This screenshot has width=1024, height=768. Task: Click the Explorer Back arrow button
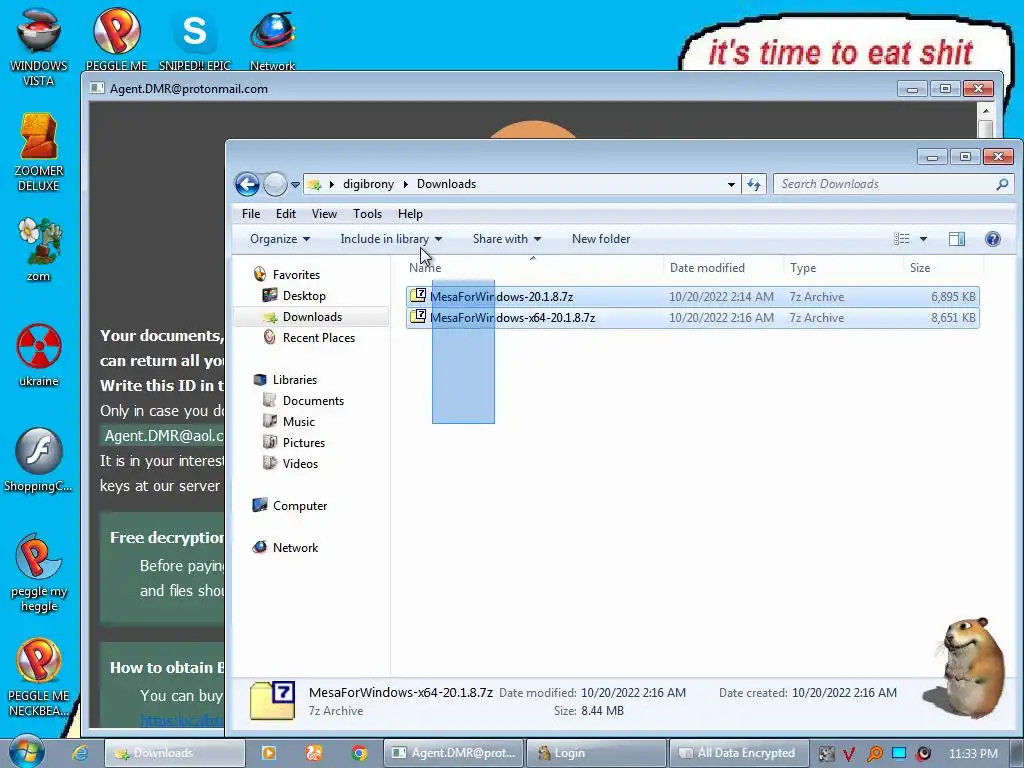click(248, 184)
